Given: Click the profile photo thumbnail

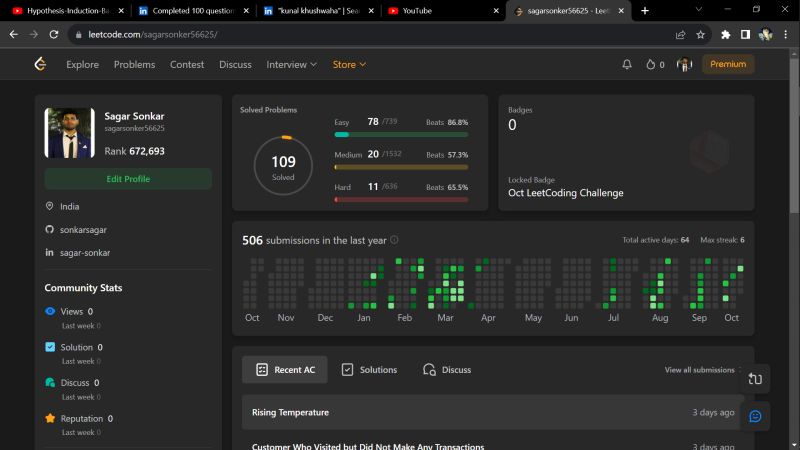Looking at the screenshot, I should point(69,133).
